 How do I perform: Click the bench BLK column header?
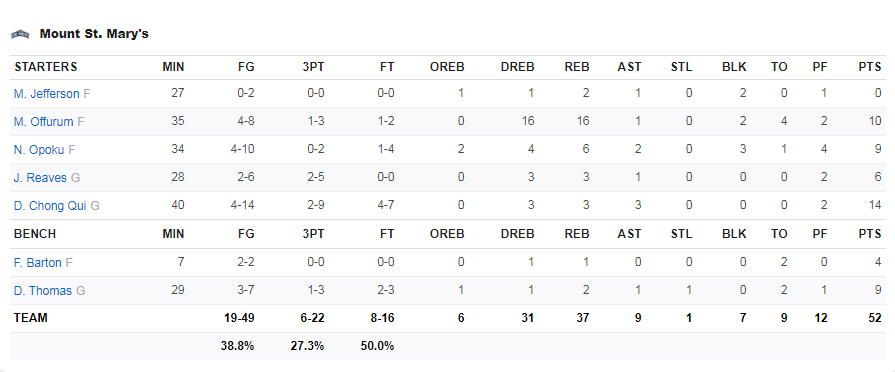pyautogui.click(x=734, y=234)
